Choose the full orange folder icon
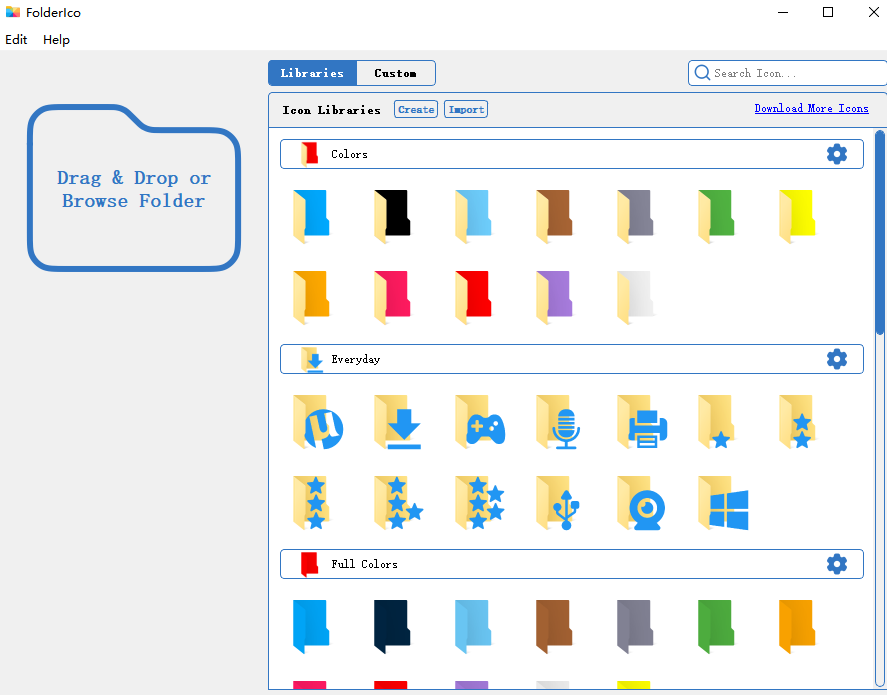Screen dimensions: 887x695 point(797,627)
